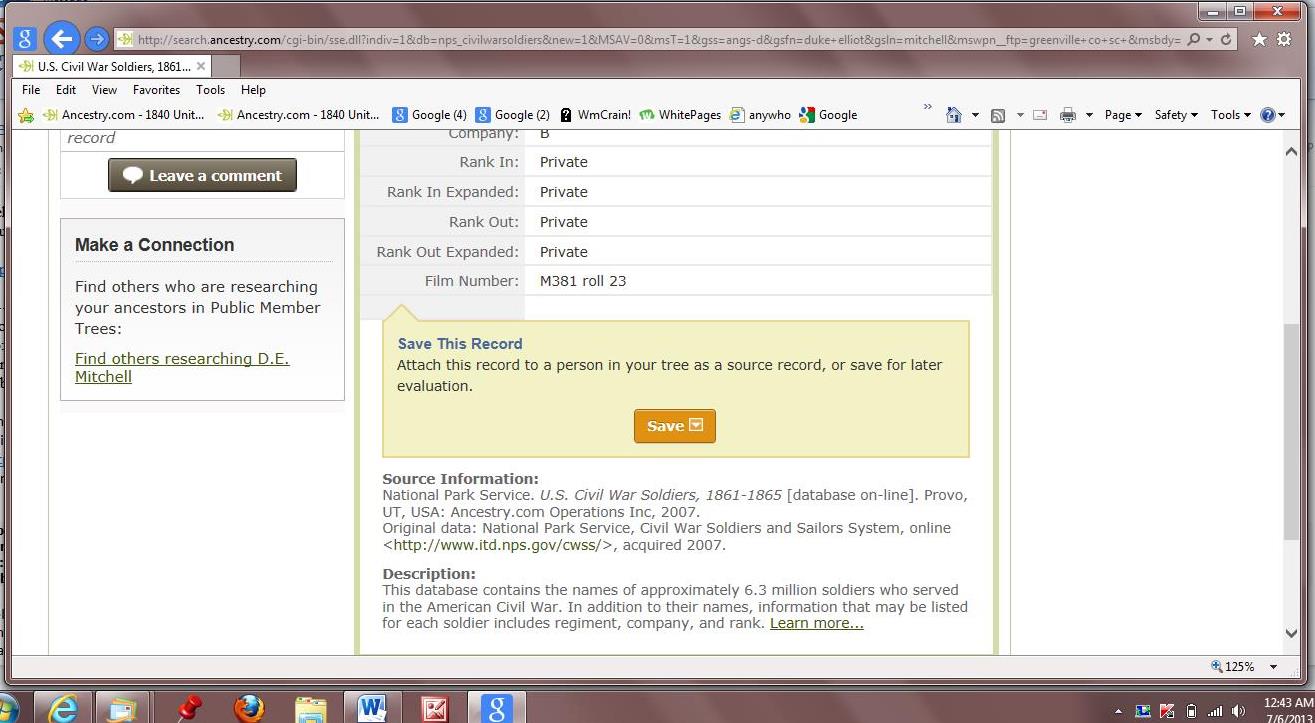This screenshot has height=723, width=1315.
Task: Click the Read mail envelope icon
Action: (x=1040, y=115)
